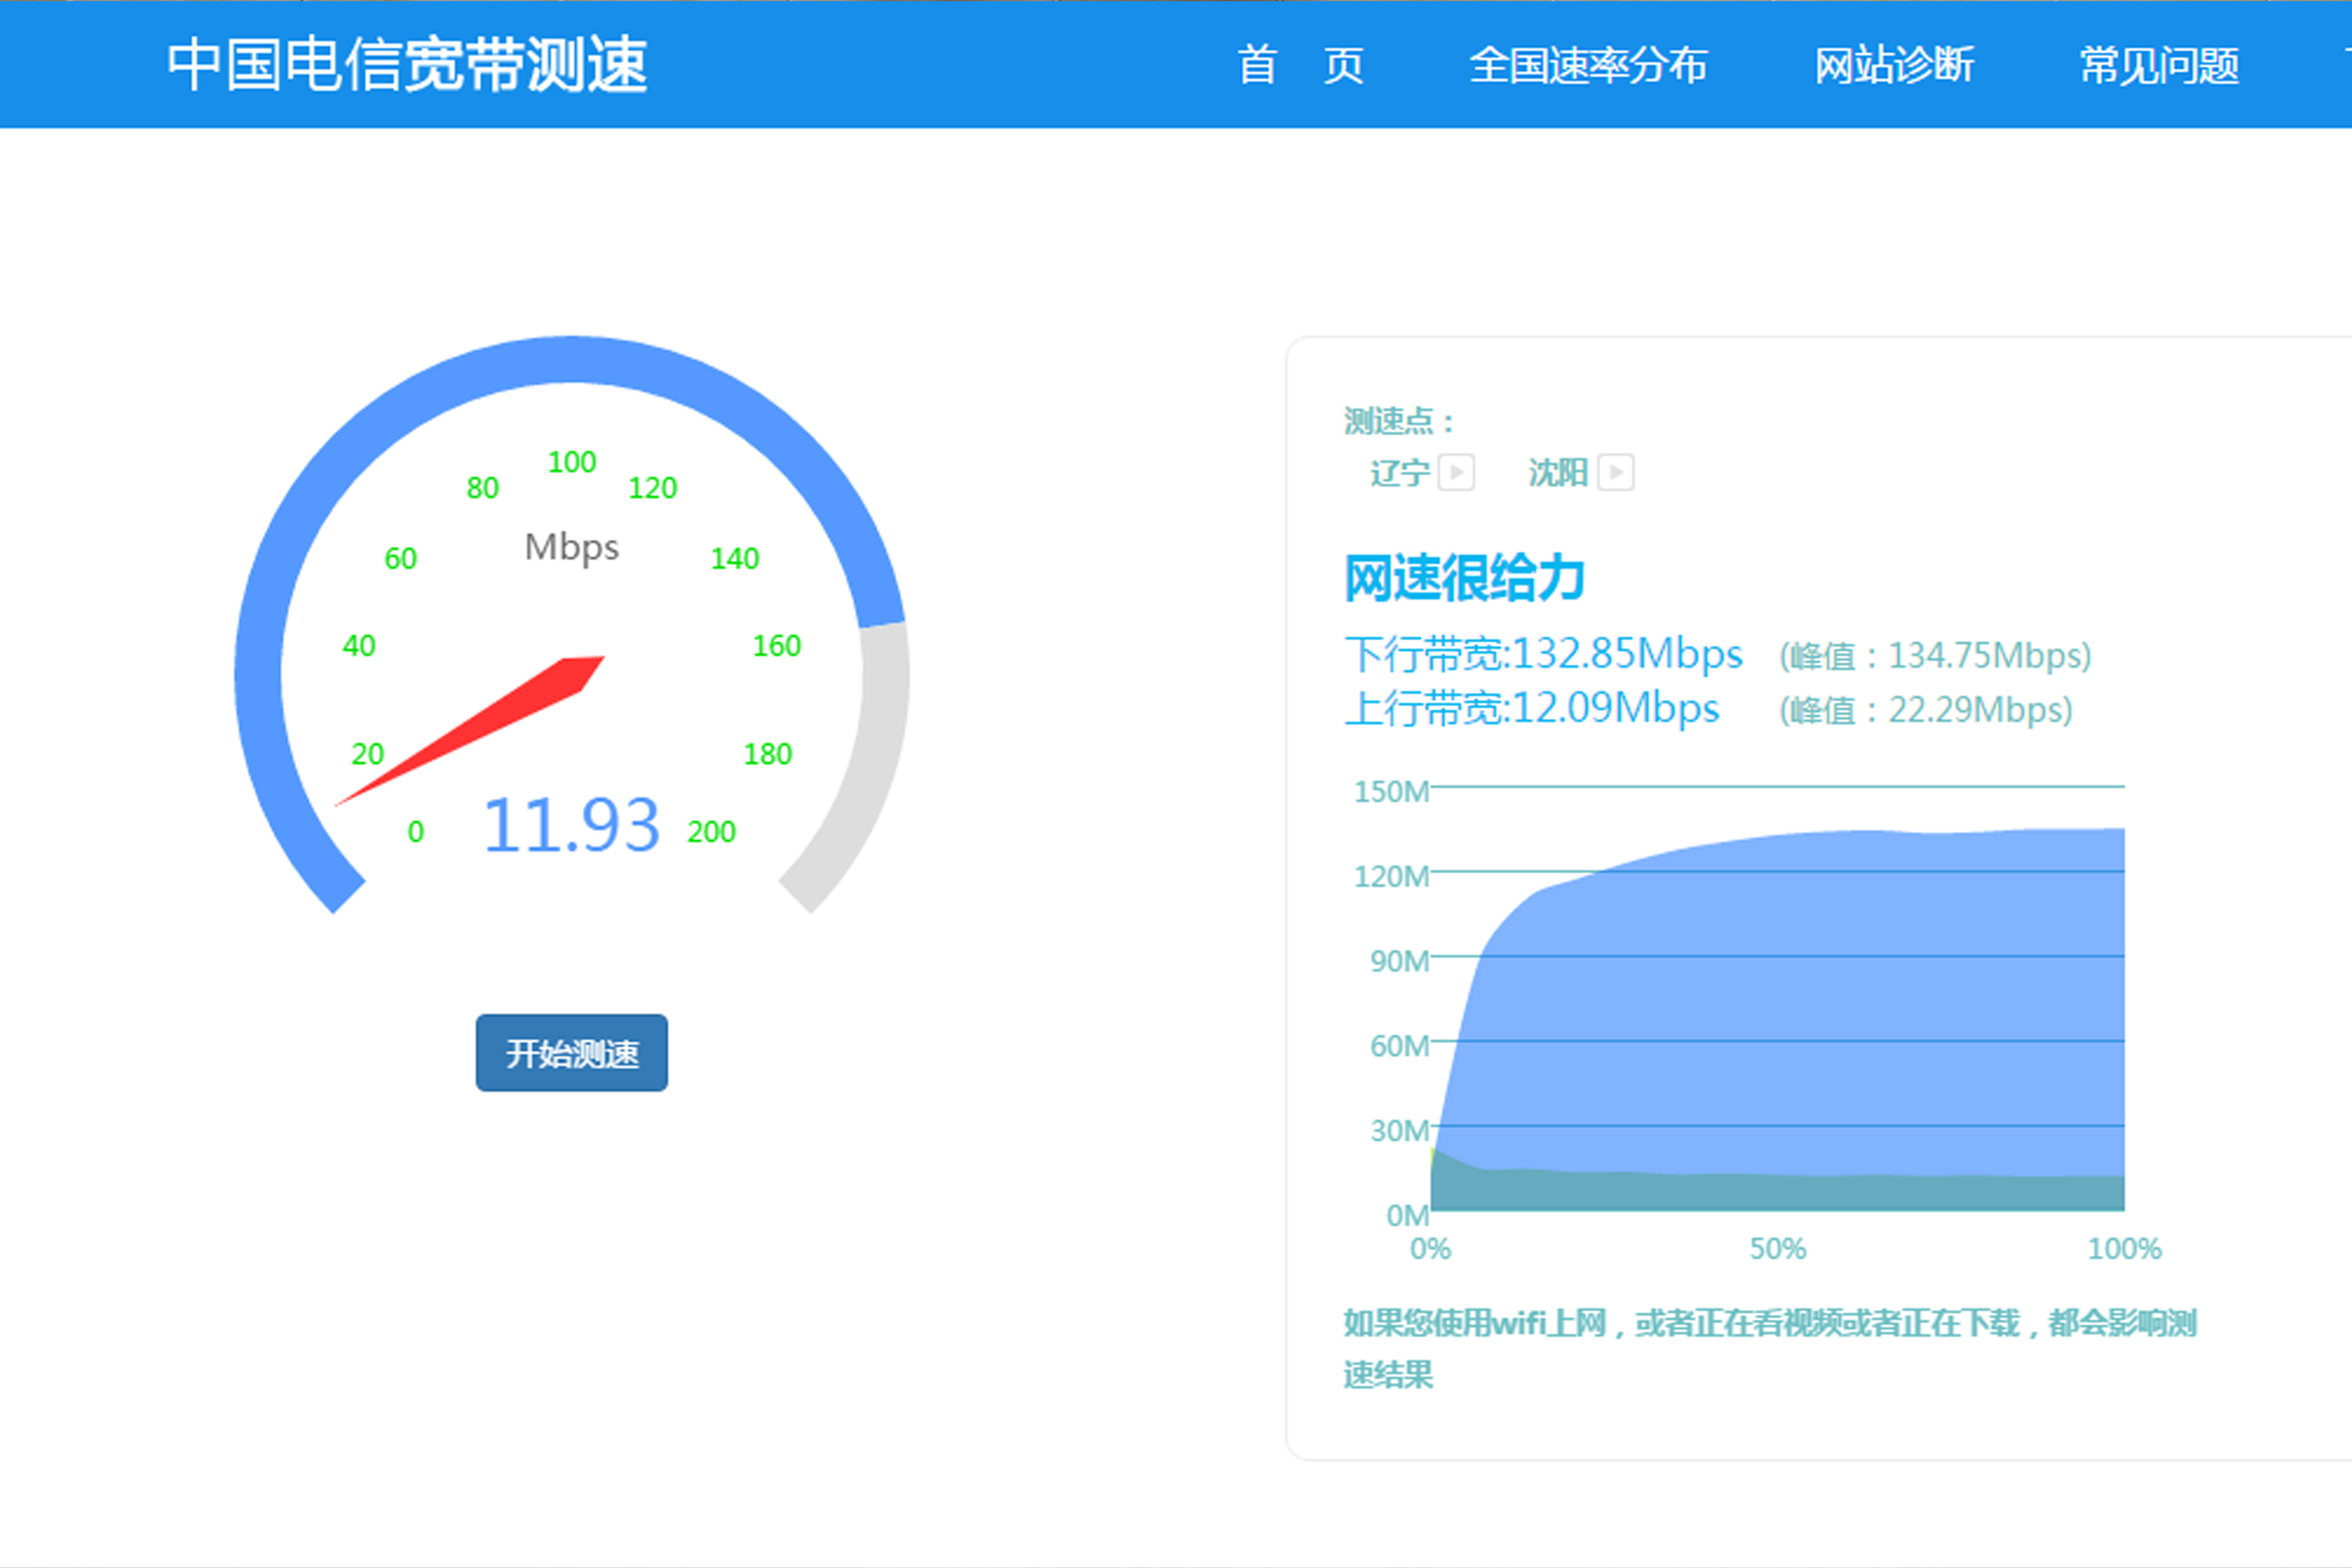Click the 100% x-axis label
The width and height of the screenshot is (2352, 1568).
click(2125, 1249)
